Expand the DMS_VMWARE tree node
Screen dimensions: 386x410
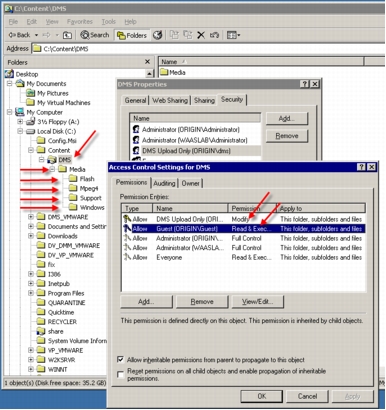31,217
